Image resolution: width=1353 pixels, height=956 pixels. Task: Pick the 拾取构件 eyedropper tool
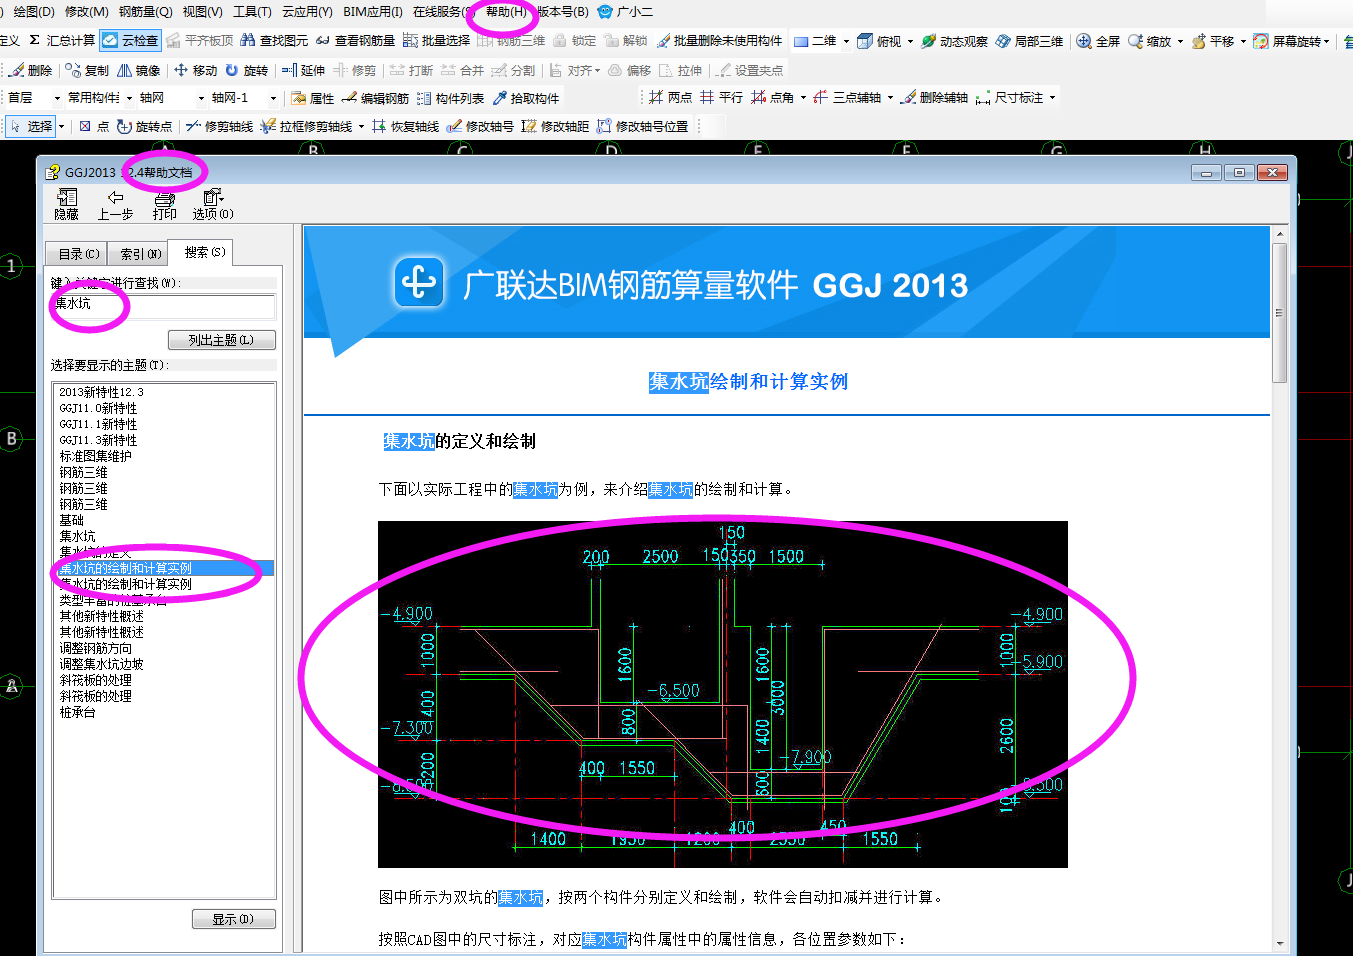coord(526,98)
